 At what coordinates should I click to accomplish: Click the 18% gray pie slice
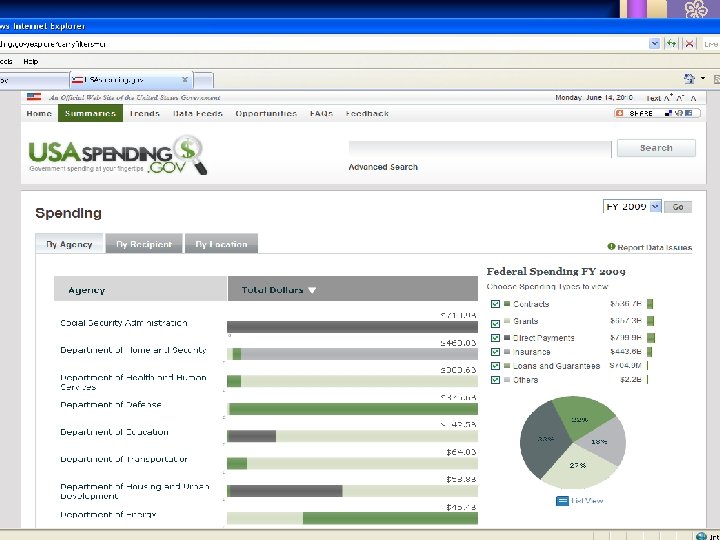[x=602, y=440]
